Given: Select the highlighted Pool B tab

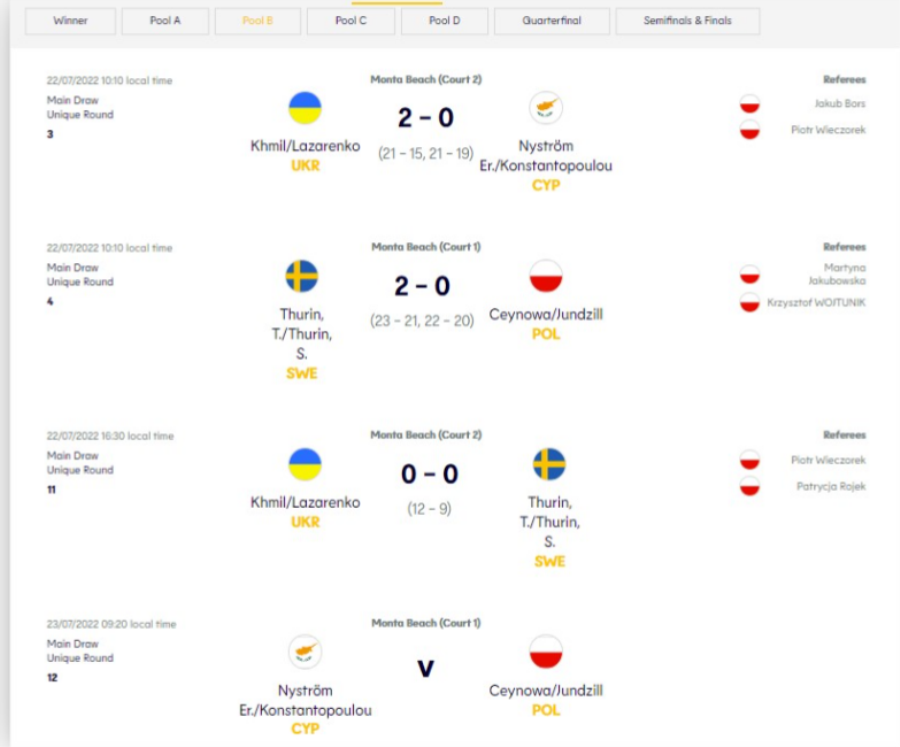Looking at the screenshot, I should (x=258, y=21).
